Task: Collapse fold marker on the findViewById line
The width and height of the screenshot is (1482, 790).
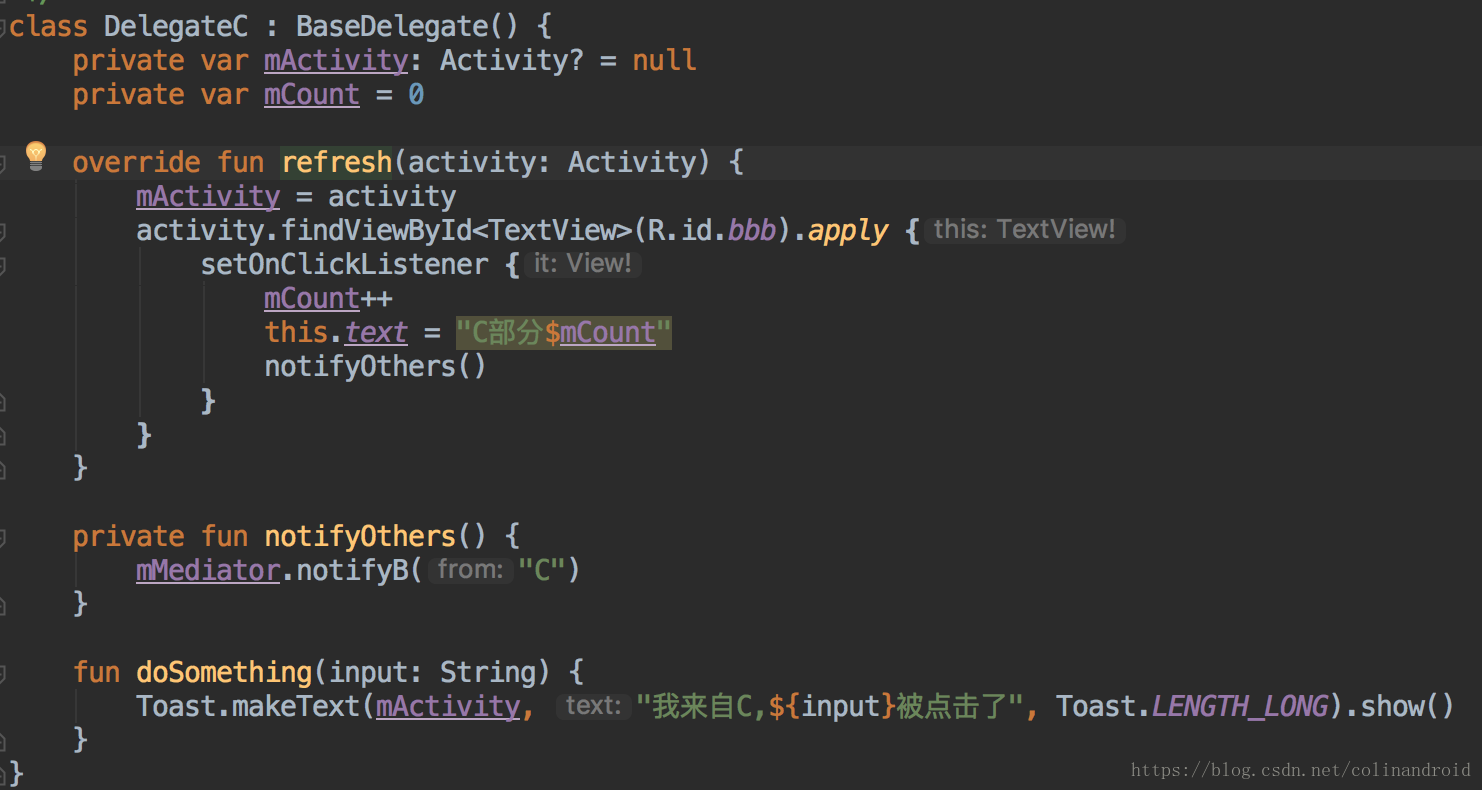Action: click(x=3, y=231)
